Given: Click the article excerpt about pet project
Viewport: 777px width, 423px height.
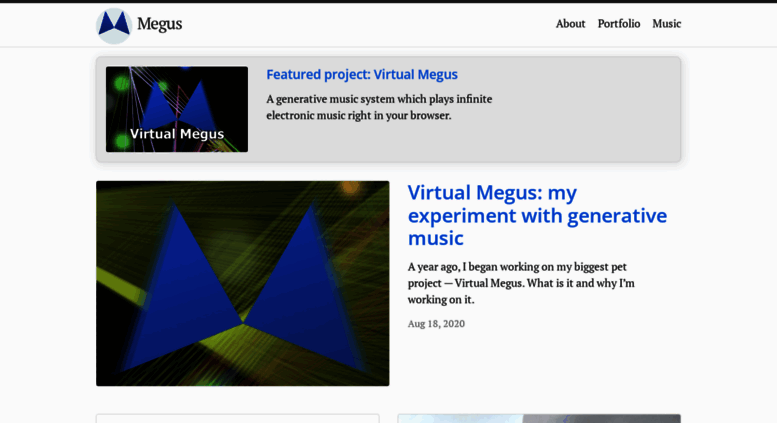Looking at the screenshot, I should [x=521, y=283].
